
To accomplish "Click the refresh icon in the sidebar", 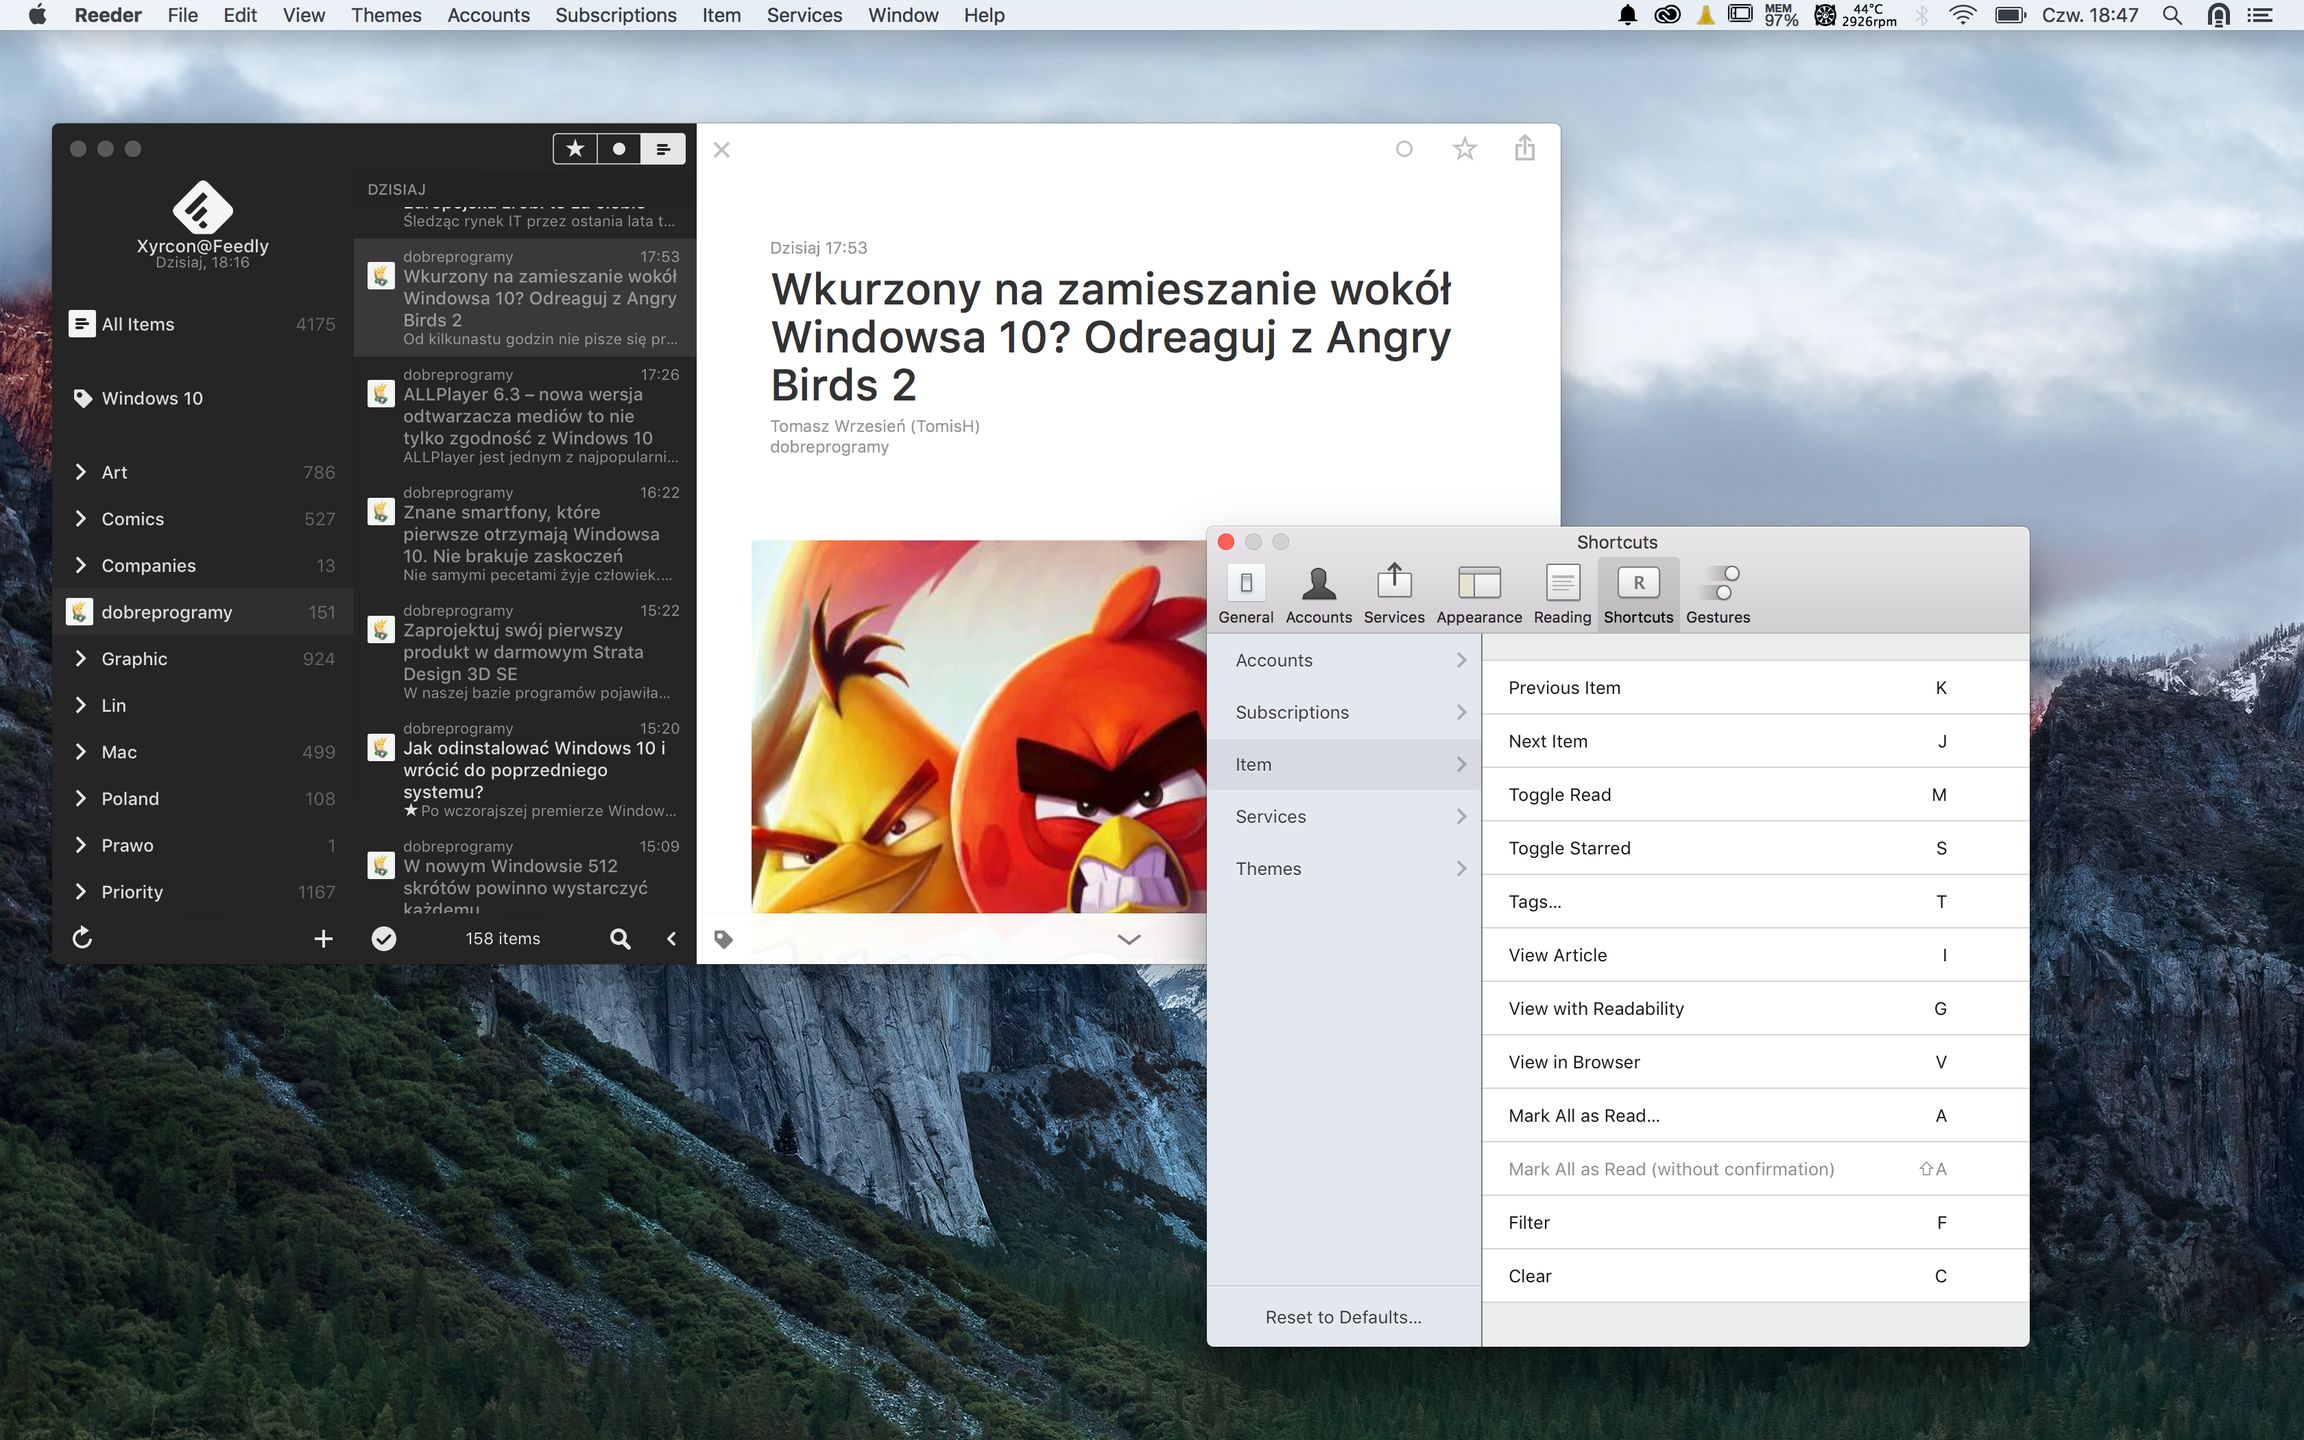I will (x=82, y=938).
